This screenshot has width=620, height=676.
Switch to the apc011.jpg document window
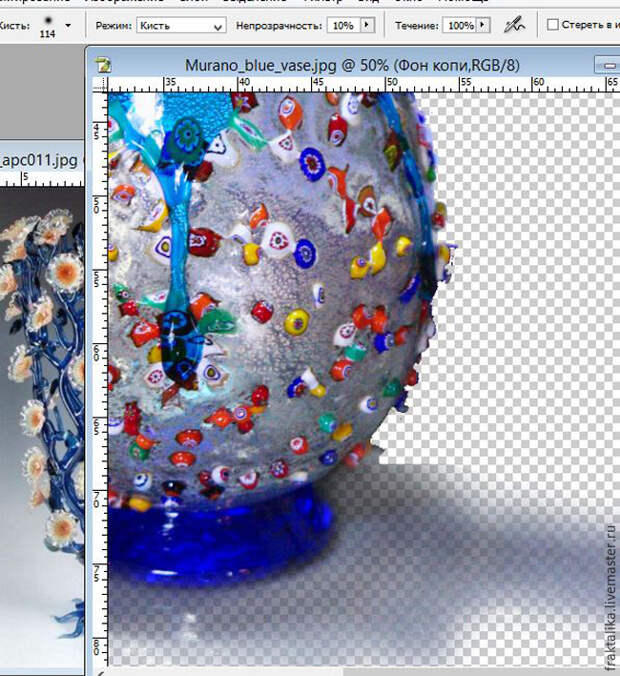click(40, 158)
